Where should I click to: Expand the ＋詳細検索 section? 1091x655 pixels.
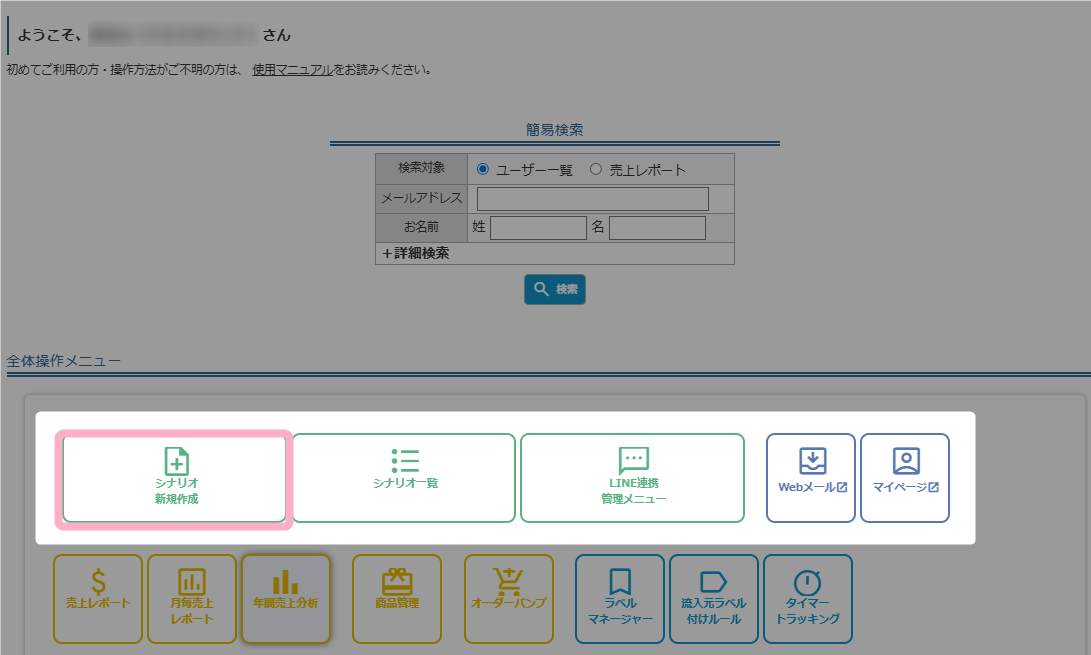(416, 254)
